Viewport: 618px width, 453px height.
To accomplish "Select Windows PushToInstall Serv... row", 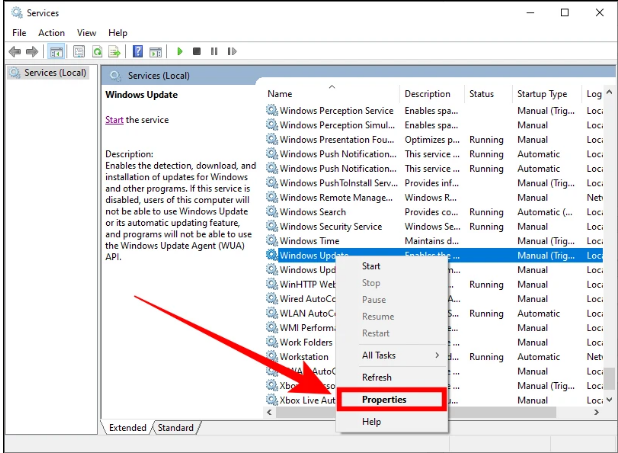I will 434,183.
